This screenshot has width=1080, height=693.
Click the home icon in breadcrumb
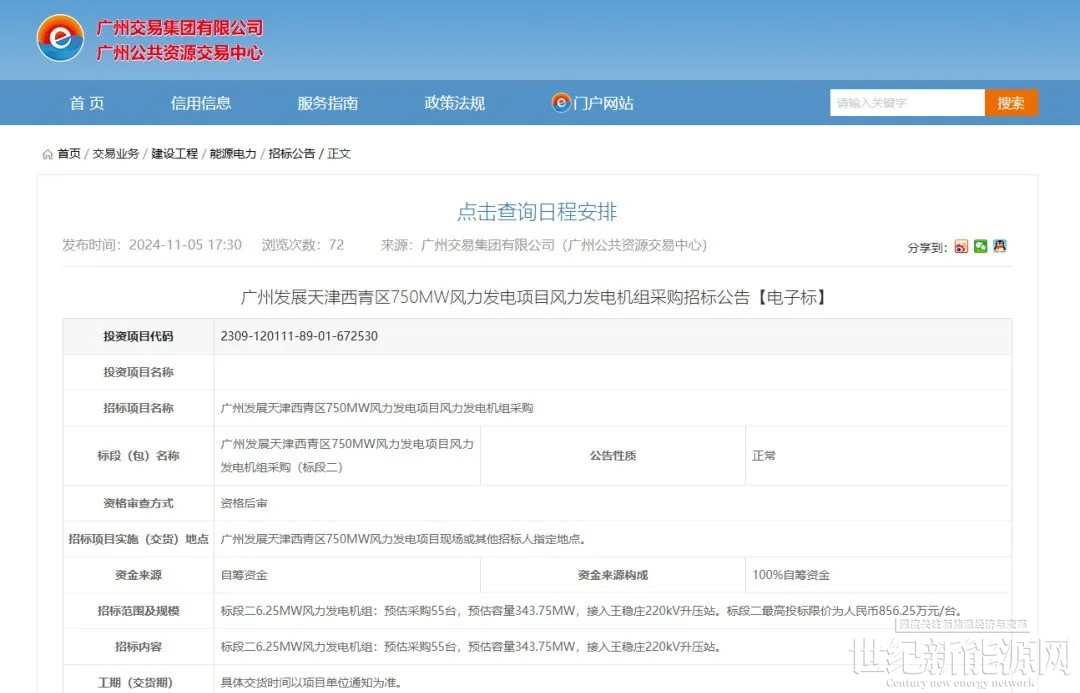(47, 154)
